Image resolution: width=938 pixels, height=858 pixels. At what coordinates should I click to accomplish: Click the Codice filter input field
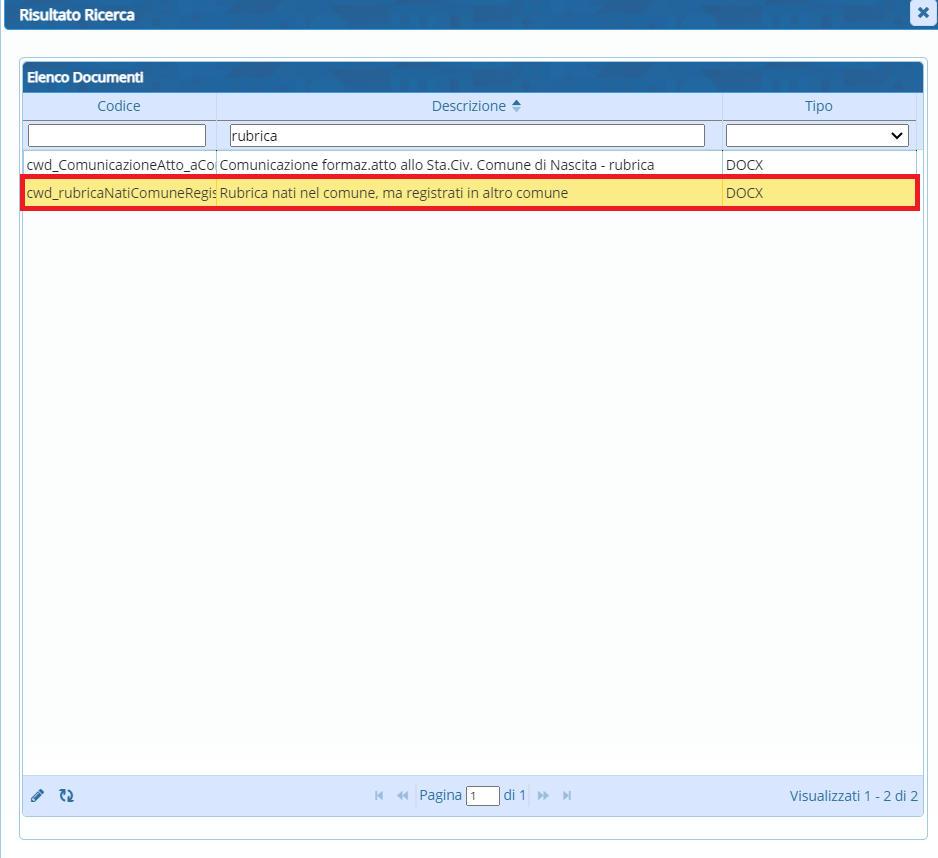(x=117, y=136)
